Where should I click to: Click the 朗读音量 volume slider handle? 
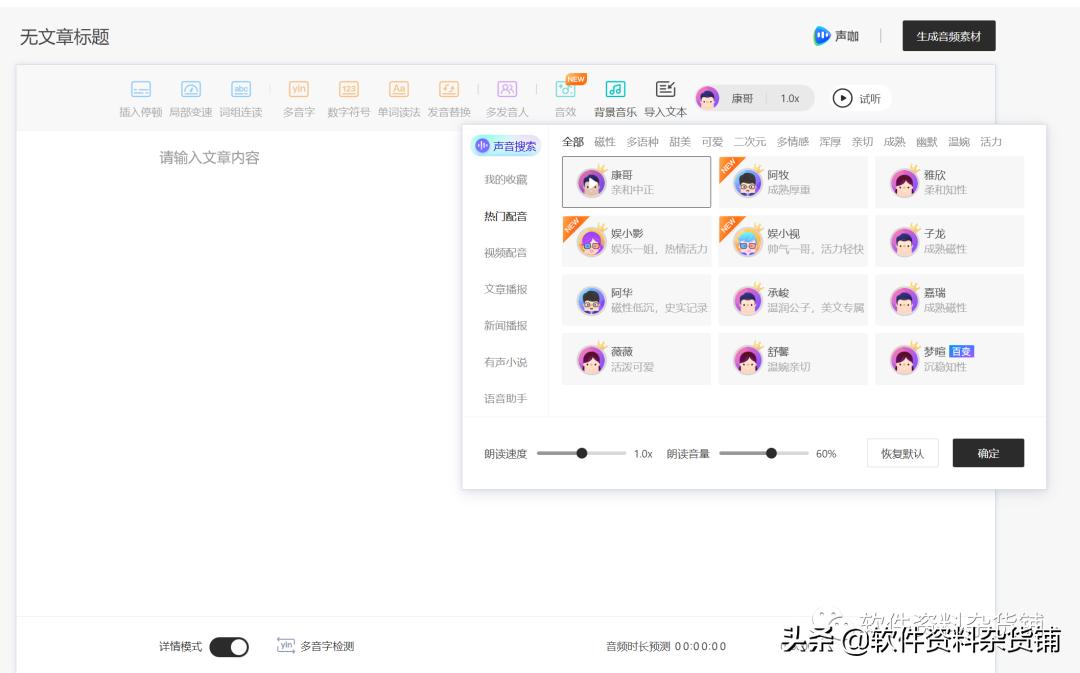coord(771,453)
